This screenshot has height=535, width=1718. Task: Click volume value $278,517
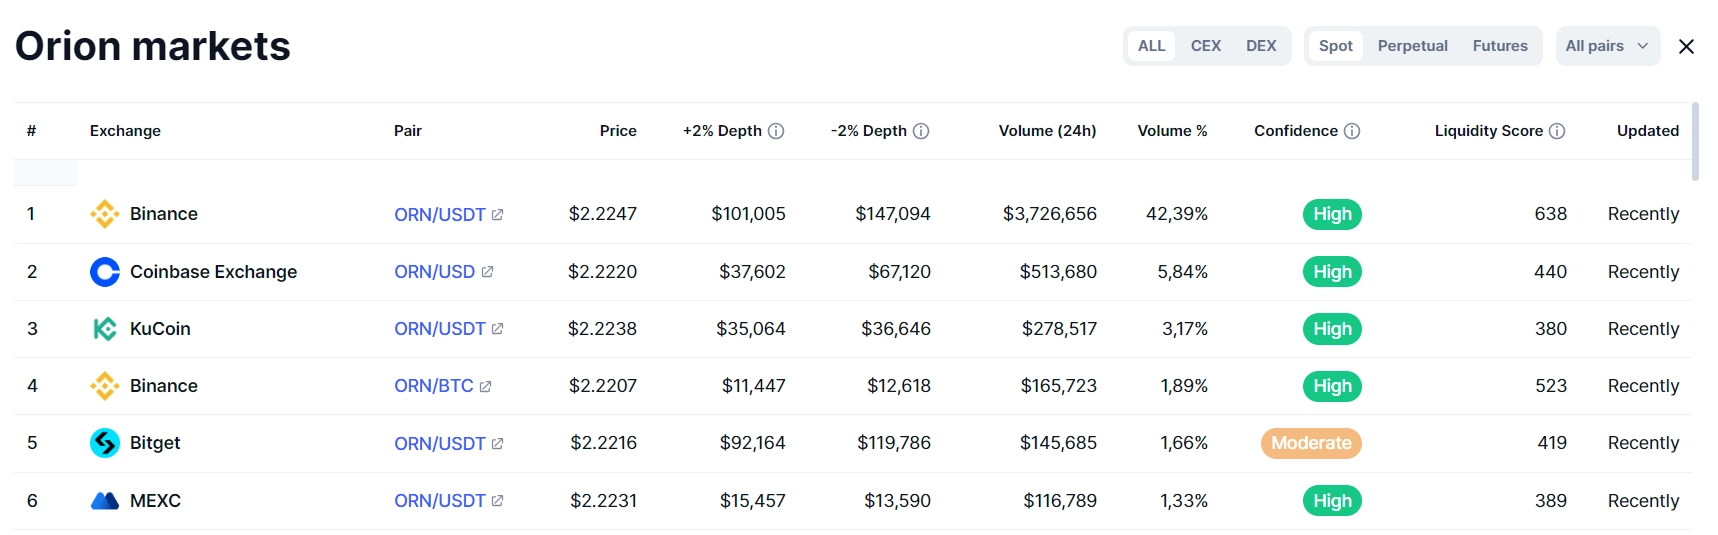coord(1059,329)
